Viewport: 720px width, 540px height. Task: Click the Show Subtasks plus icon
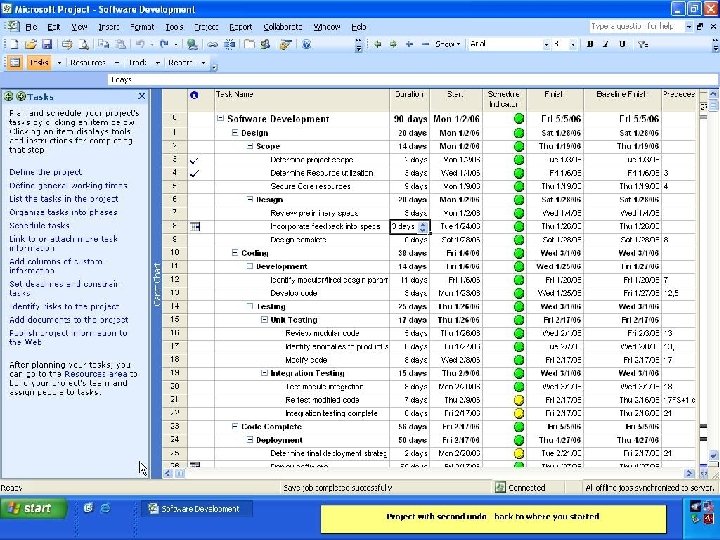pyautogui.click(x=409, y=45)
